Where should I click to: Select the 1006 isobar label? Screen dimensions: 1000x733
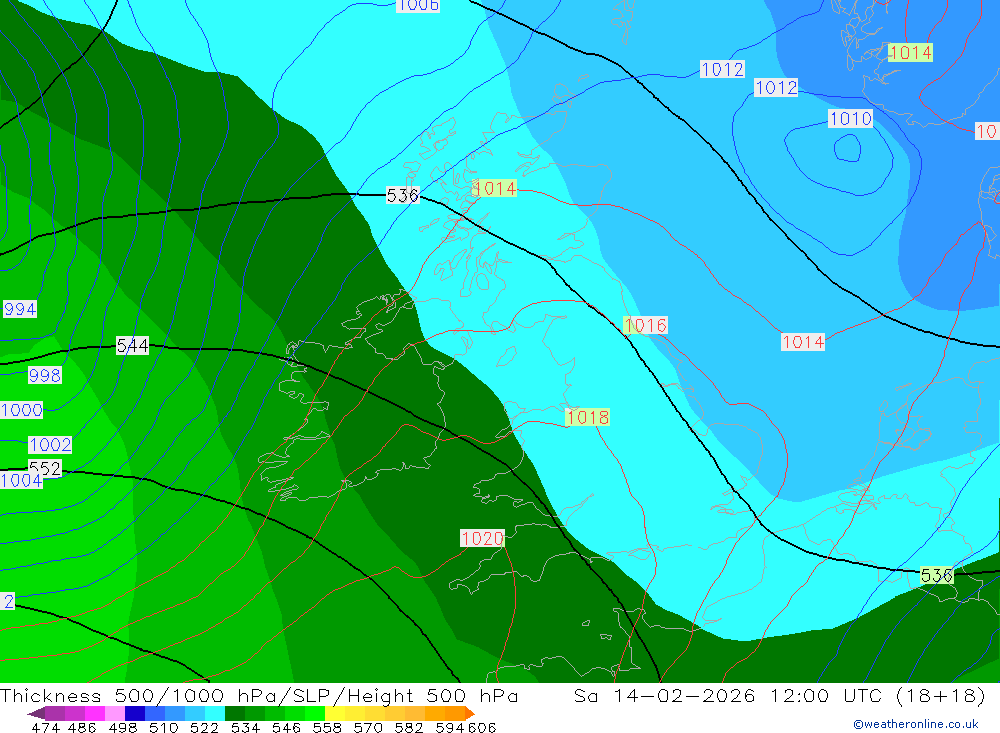coord(418,5)
